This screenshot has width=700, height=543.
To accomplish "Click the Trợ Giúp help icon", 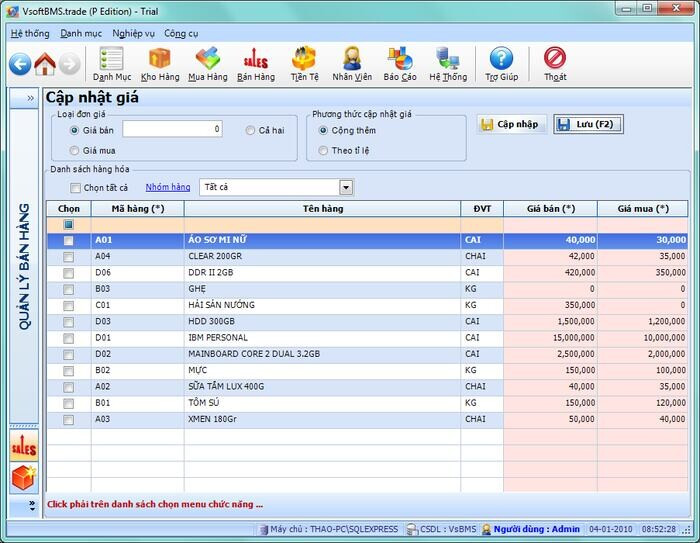I will [501, 64].
